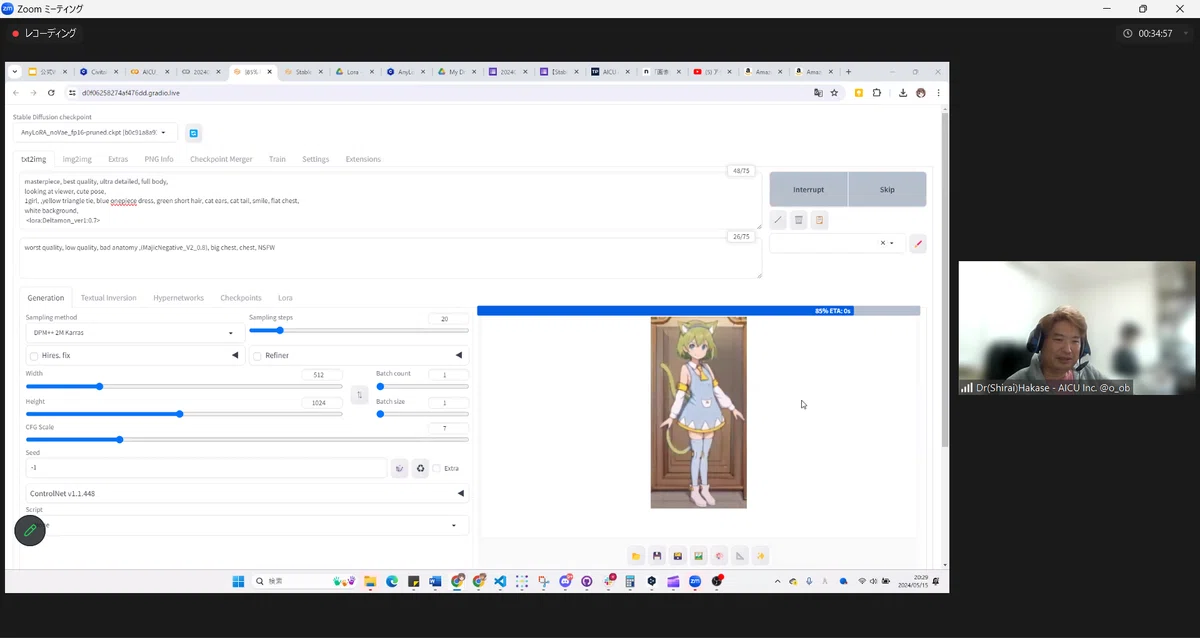1200x638 pixels.
Task: Open the browser translate icon
Action: 818,93
